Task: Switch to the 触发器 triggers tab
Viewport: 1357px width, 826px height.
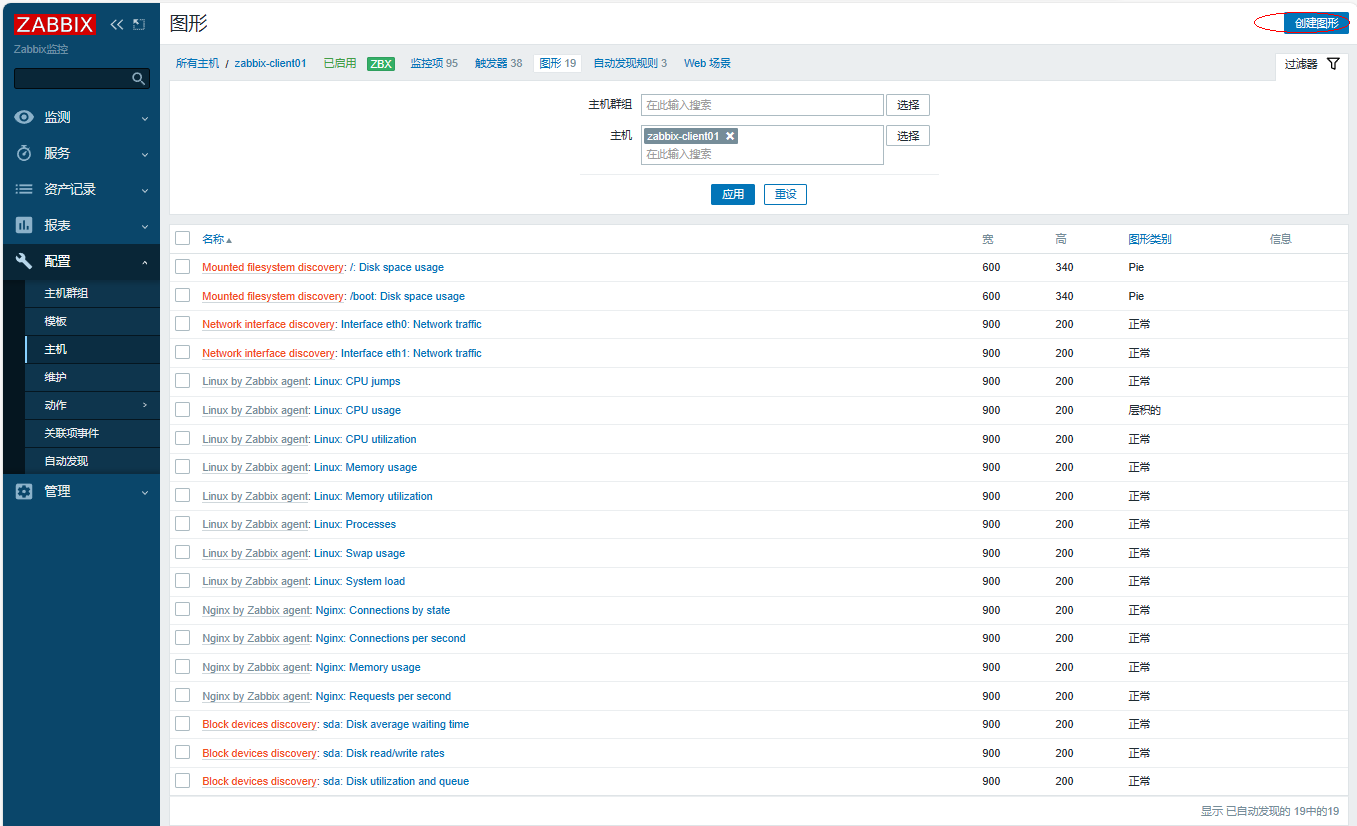Action: [498, 63]
